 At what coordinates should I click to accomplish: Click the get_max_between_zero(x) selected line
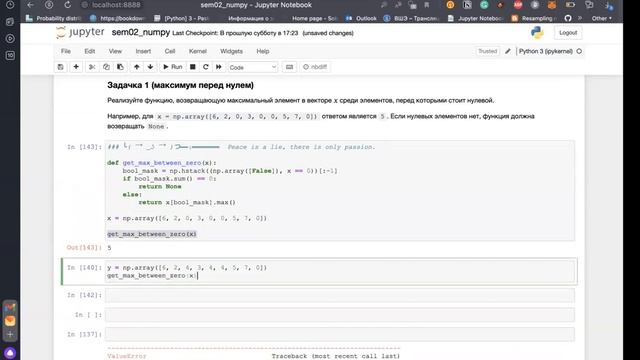tap(152, 234)
